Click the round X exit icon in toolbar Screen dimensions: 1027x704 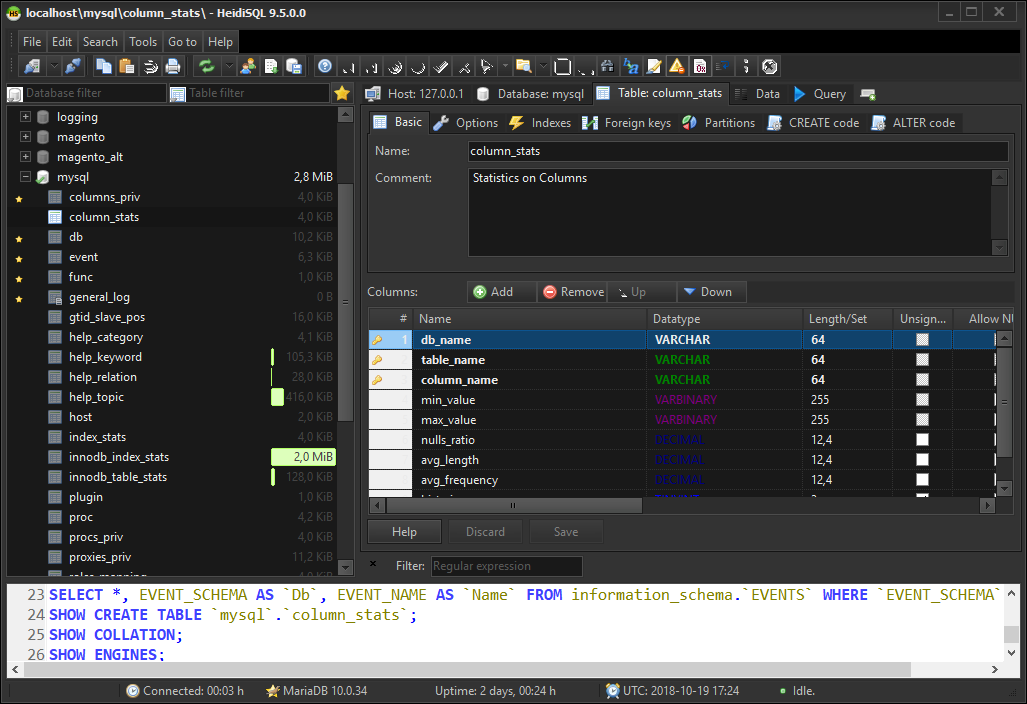(770, 66)
